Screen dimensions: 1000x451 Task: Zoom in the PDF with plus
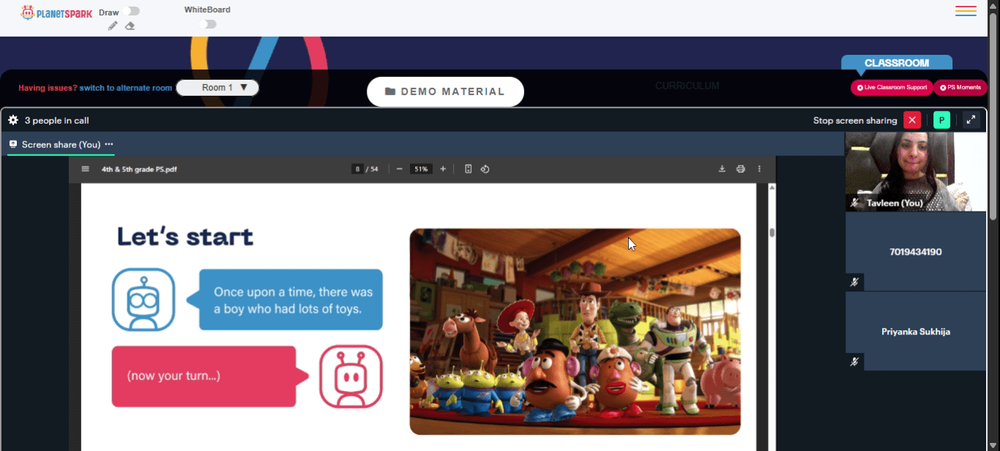click(443, 169)
